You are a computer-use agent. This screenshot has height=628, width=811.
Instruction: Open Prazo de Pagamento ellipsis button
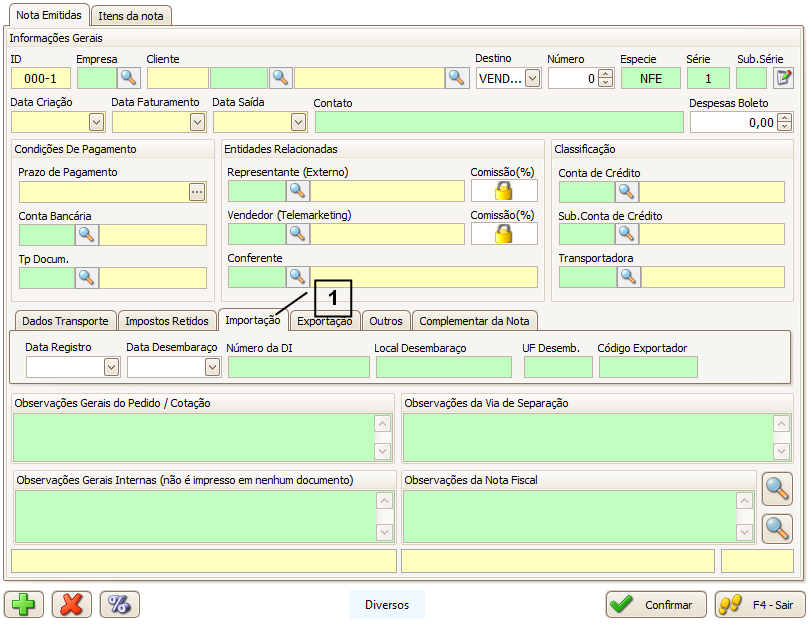(x=197, y=192)
